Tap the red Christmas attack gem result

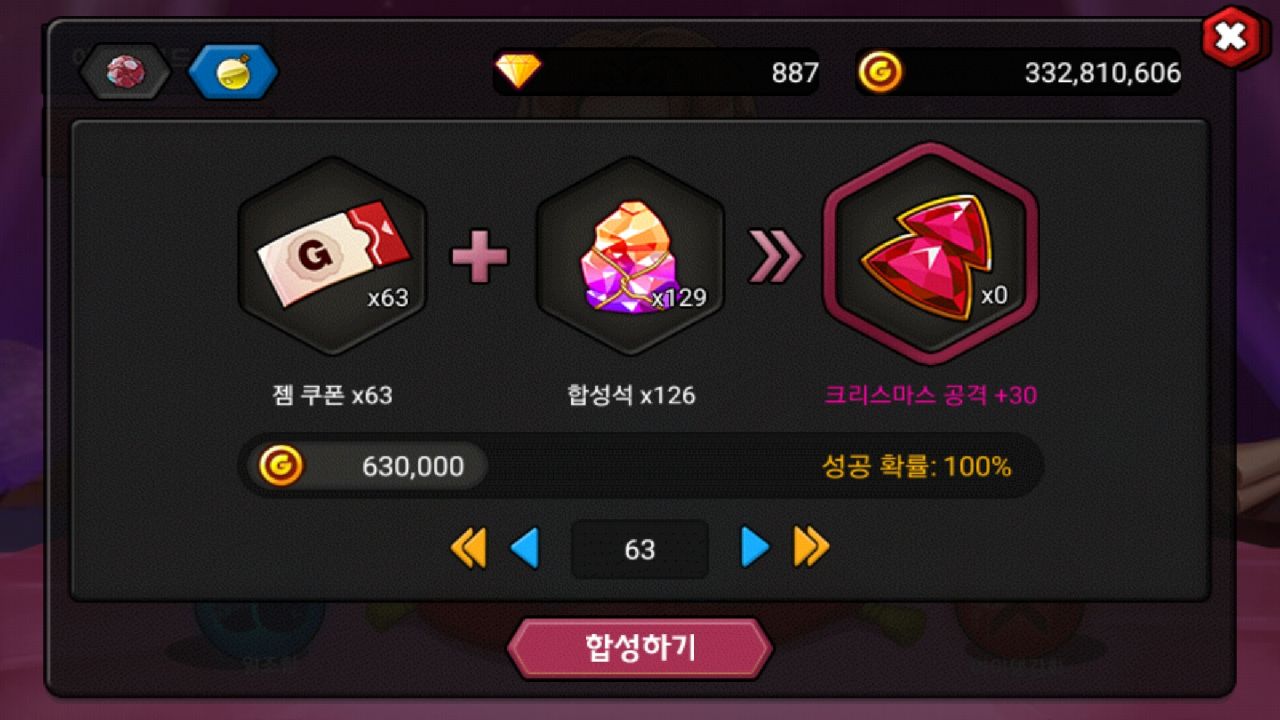coord(930,254)
